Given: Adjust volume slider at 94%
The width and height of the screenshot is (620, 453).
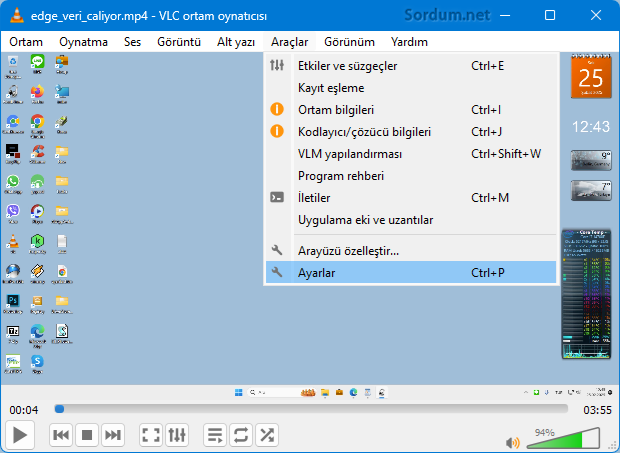Looking at the screenshot, I should click(563, 438).
